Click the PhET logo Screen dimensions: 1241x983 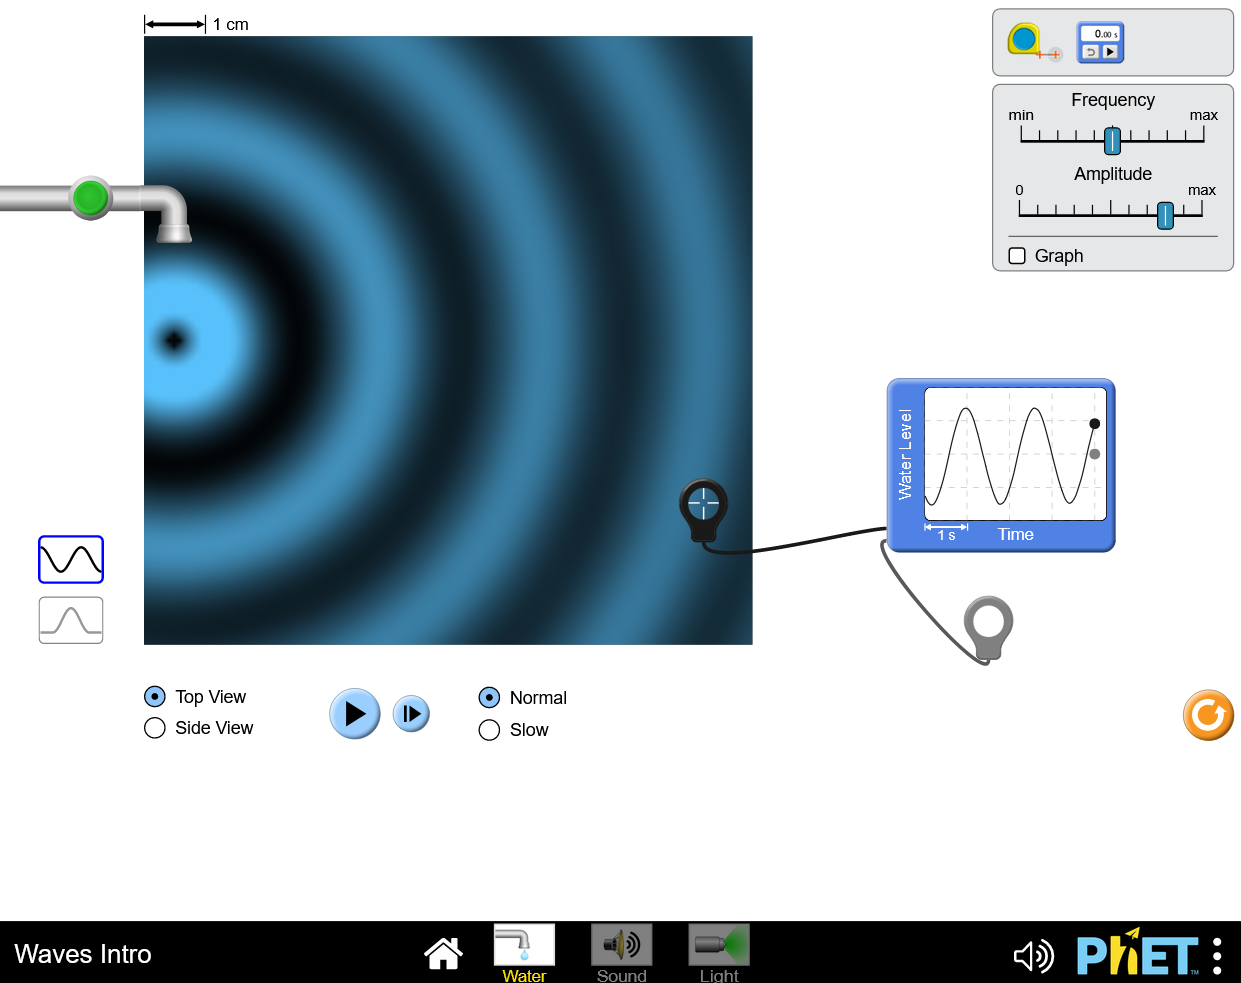point(1137,955)
